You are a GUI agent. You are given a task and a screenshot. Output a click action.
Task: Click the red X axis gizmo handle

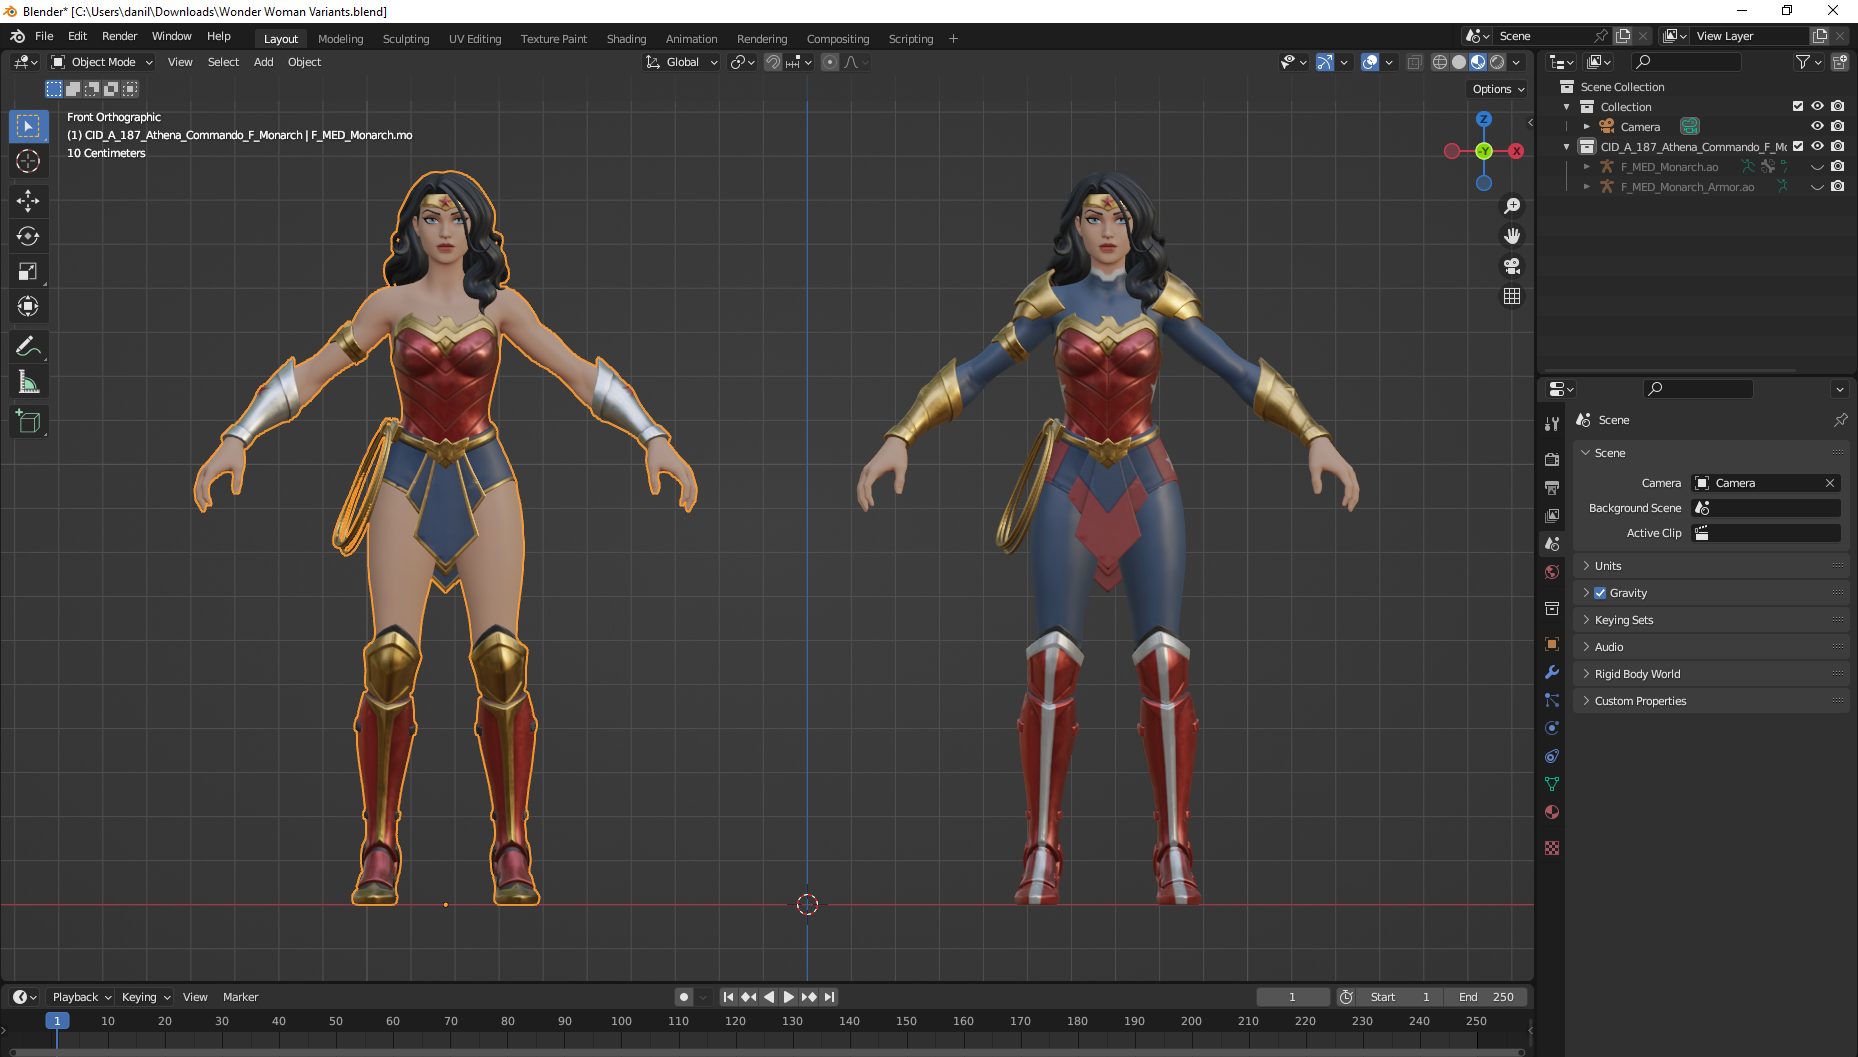(1516, 151)
